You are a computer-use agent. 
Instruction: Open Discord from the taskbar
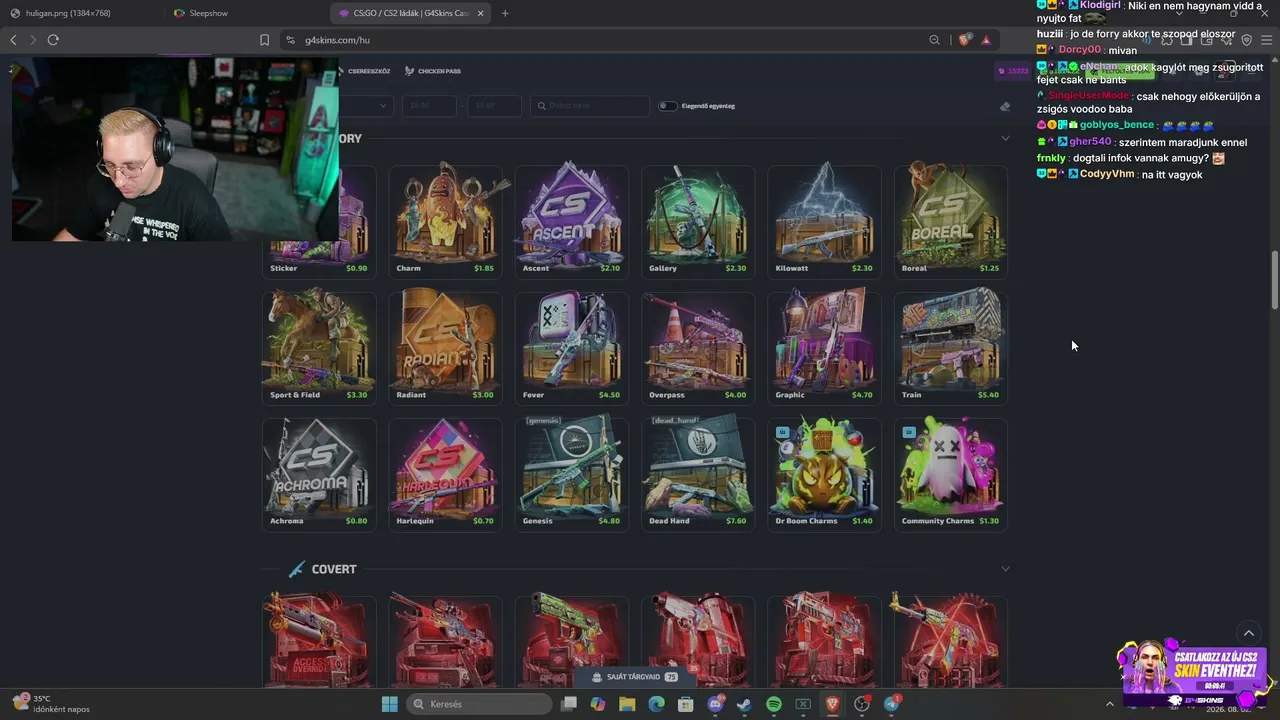[715, 704]
